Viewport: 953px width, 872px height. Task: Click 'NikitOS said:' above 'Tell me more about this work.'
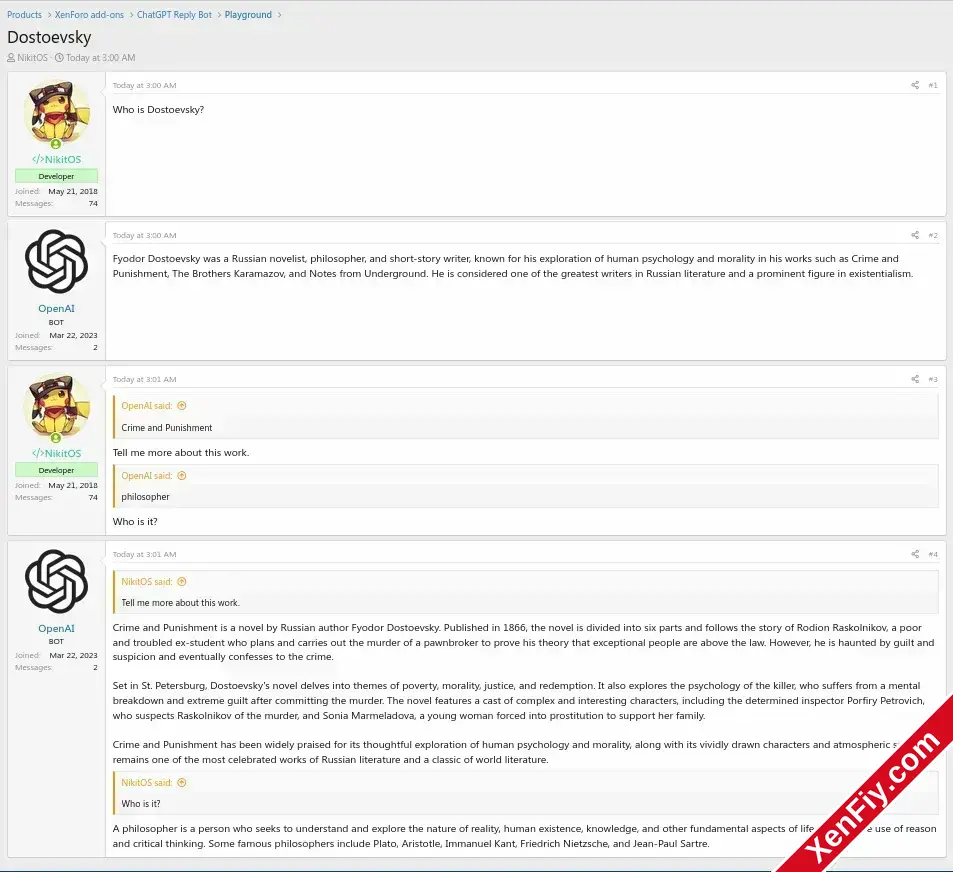pos(147,582)
